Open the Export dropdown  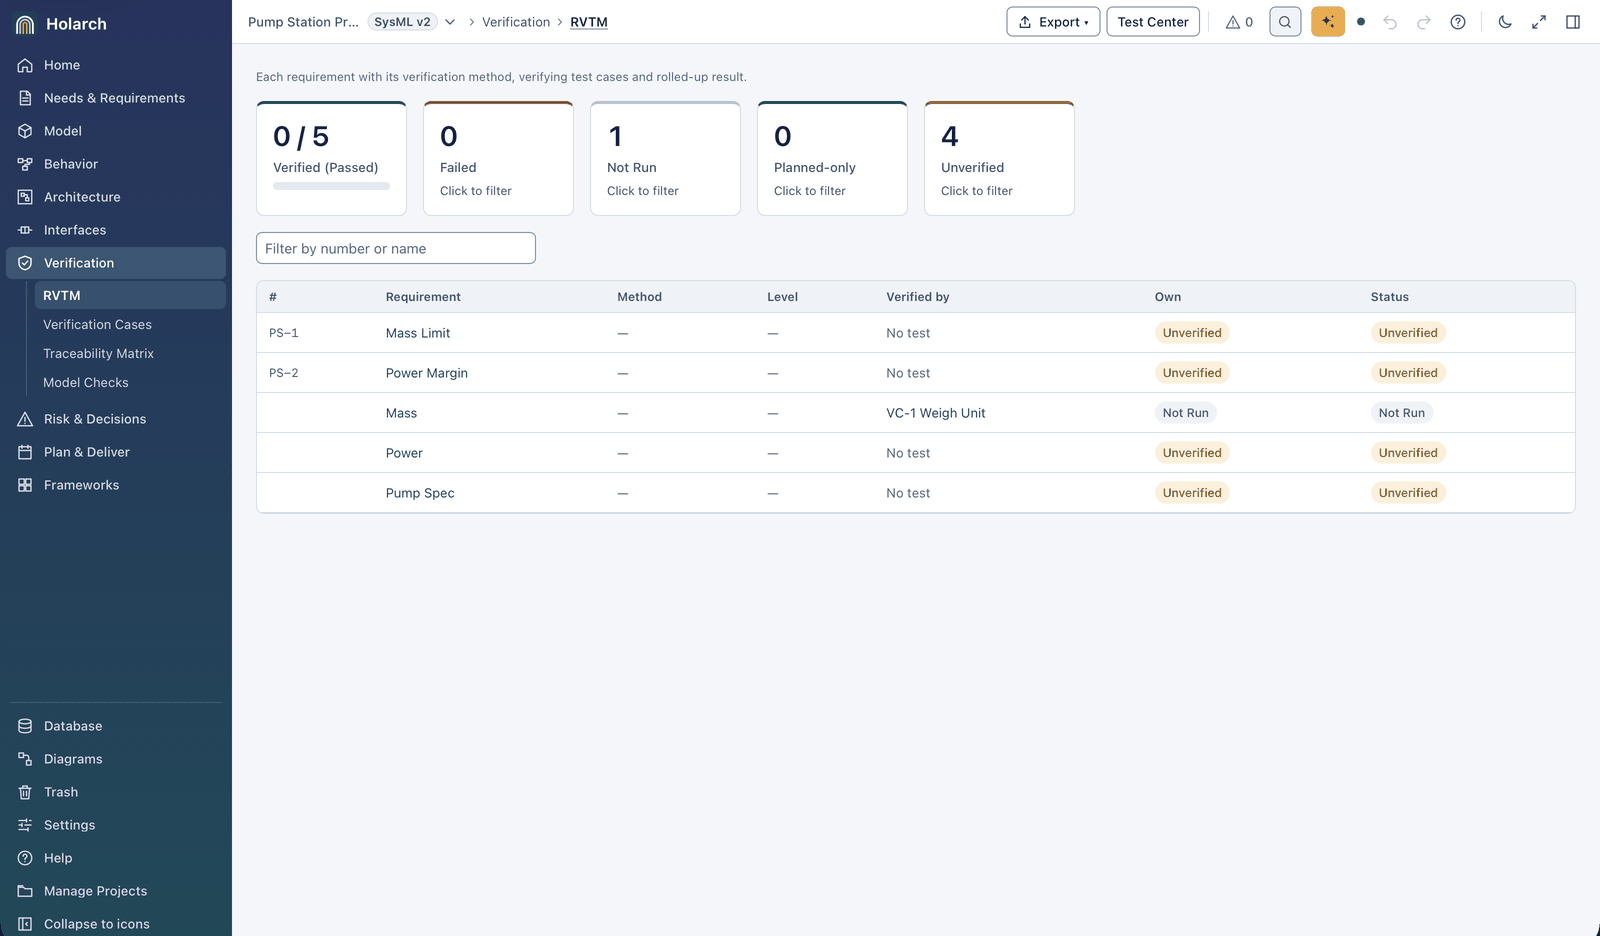1053,22
